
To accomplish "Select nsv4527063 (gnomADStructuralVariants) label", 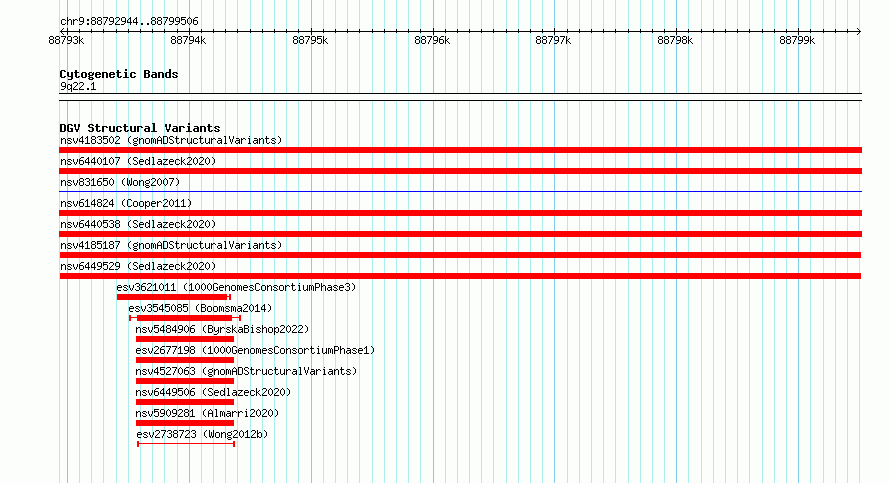I will (x=246, y=371).
